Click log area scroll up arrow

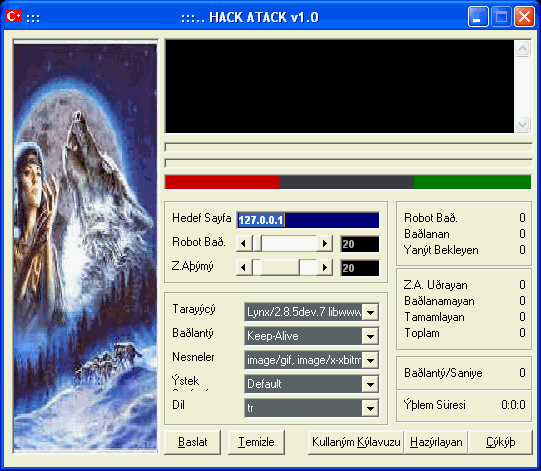(522, 49)
